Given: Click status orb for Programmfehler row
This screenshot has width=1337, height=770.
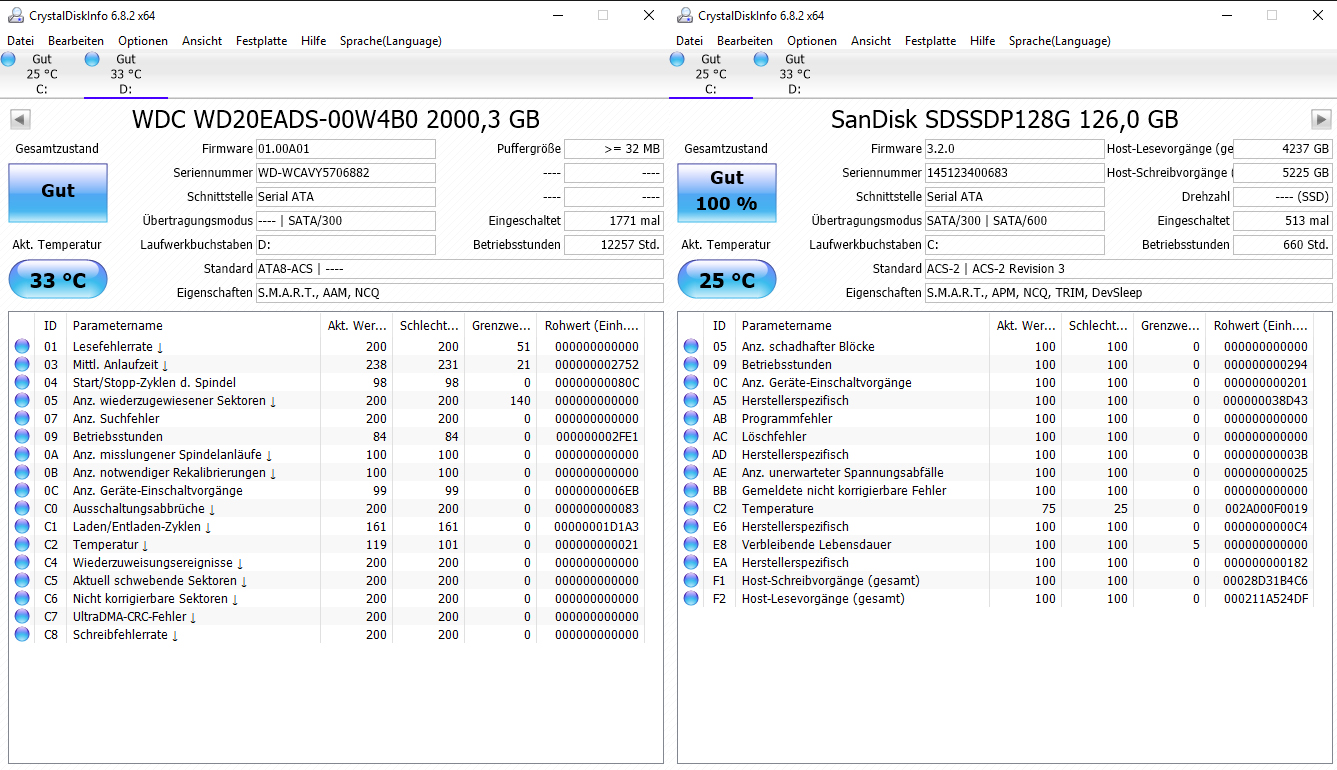Looking at the screenshot, I should [691, 419].
